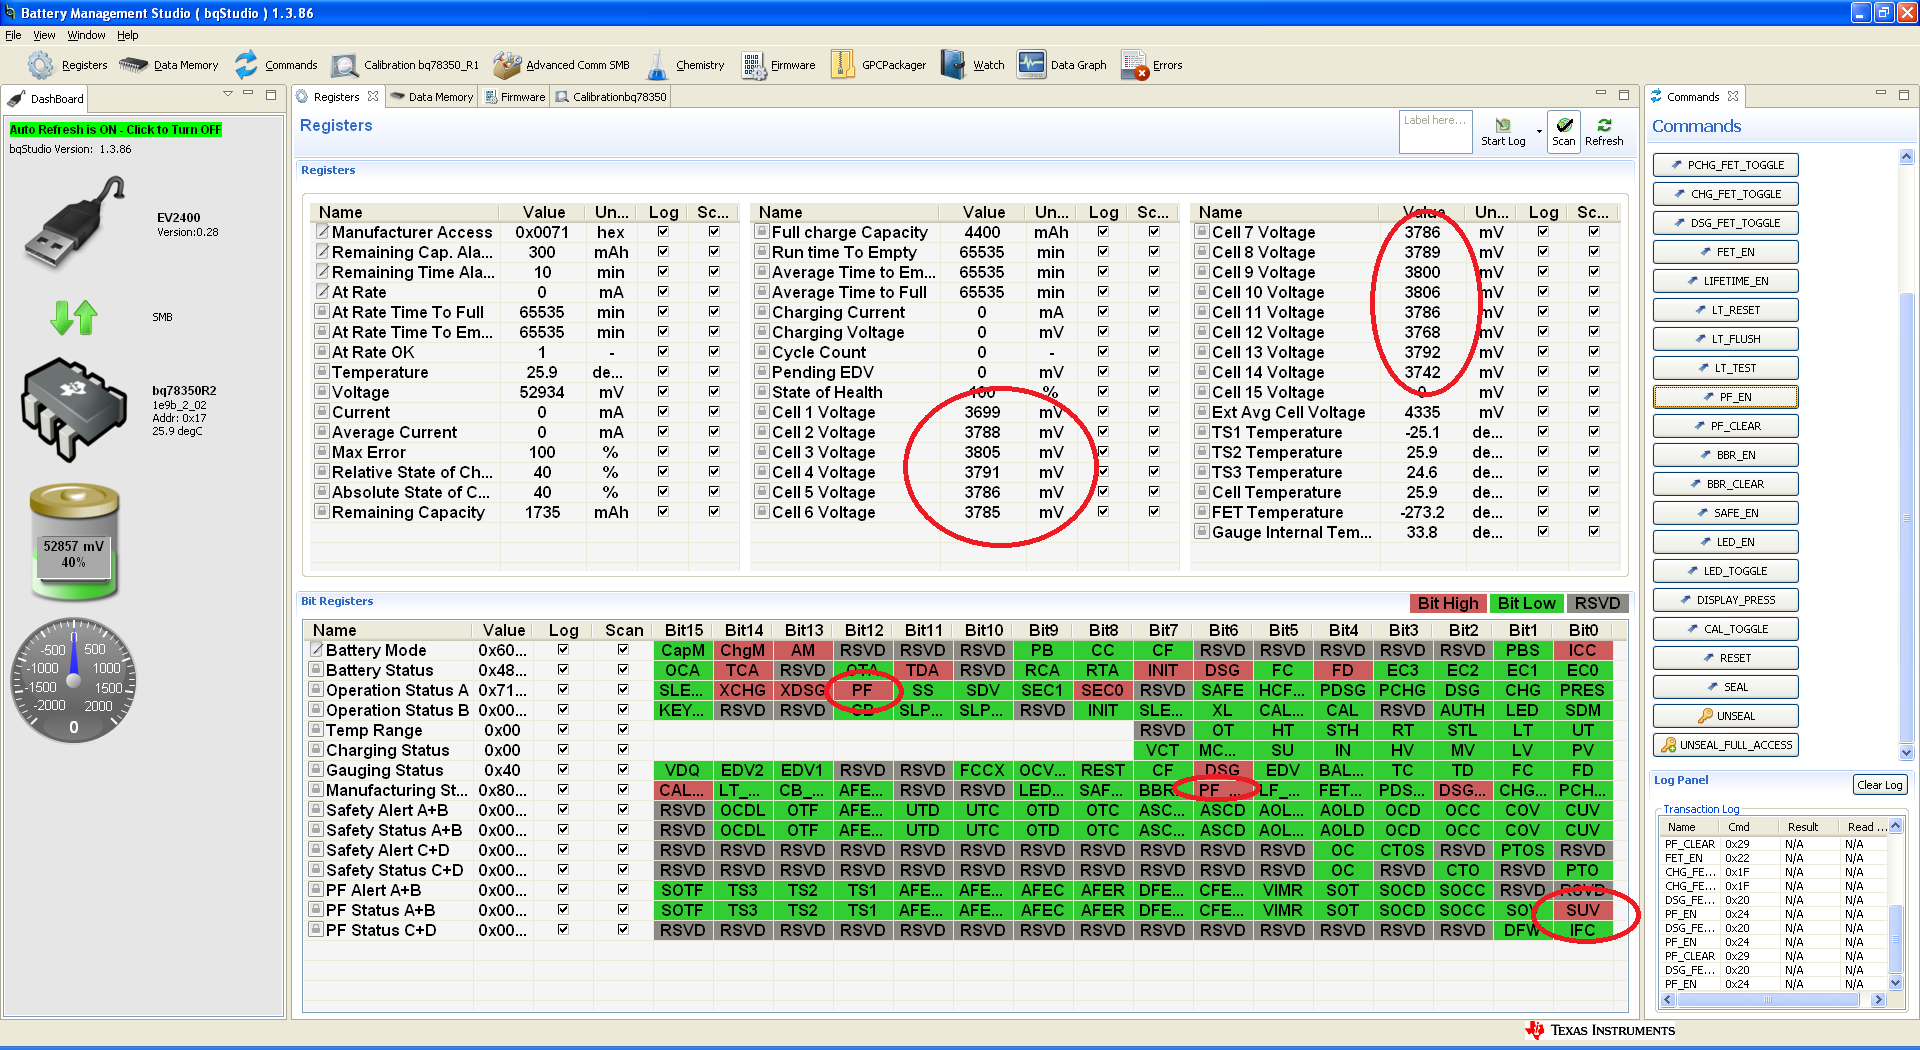1920x1050 pixels.
Task: Click the Value column header in Bit Registers
Action: click(503, 630)
